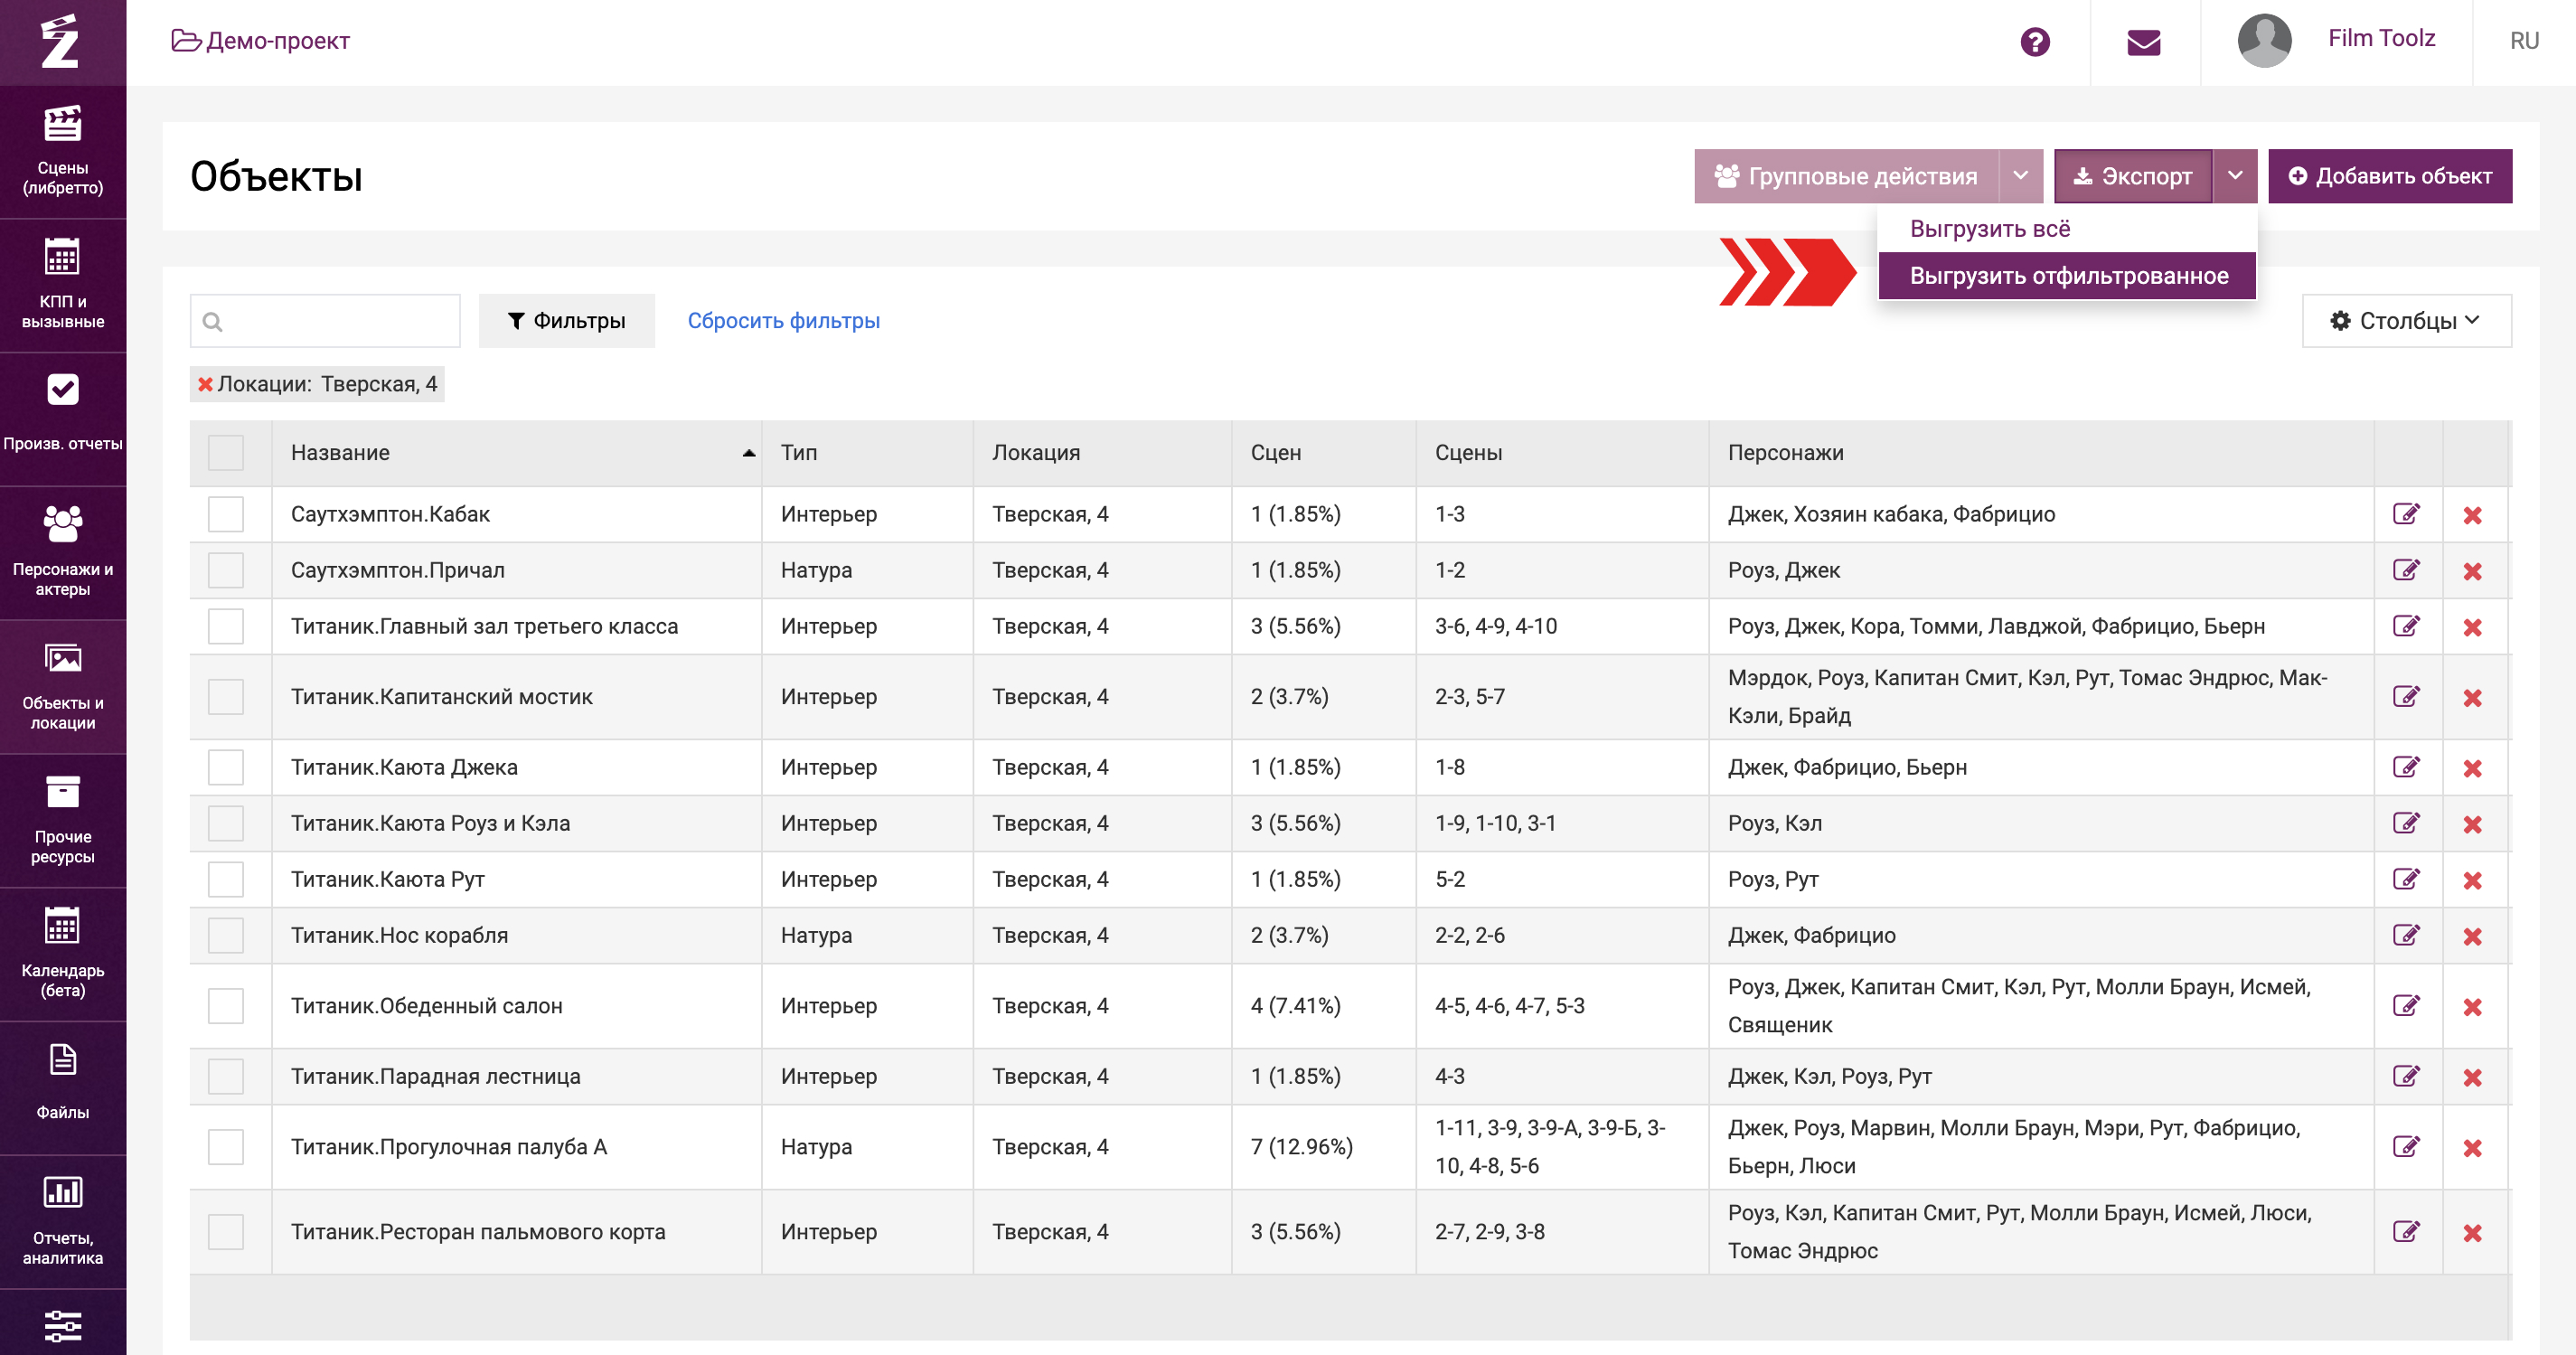Open the settings sliders sidebar icon
Screen dimensions: 2576x1355
63,1325
